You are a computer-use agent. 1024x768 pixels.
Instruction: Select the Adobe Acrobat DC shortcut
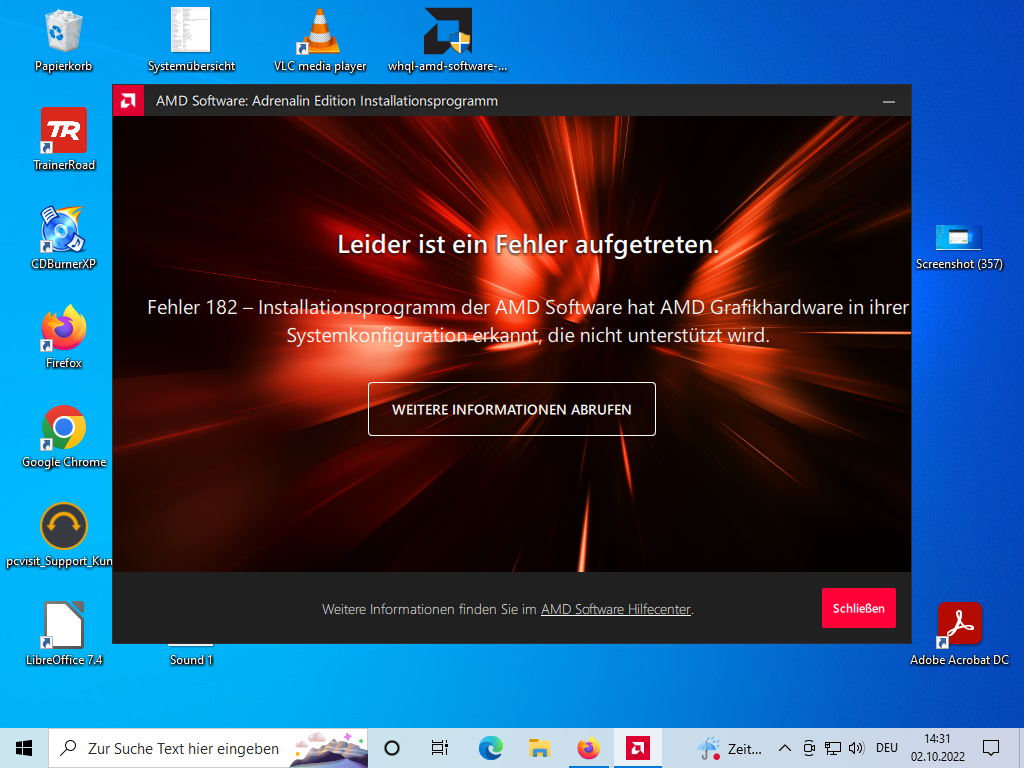pyautogui.click(x=959, y=633)
